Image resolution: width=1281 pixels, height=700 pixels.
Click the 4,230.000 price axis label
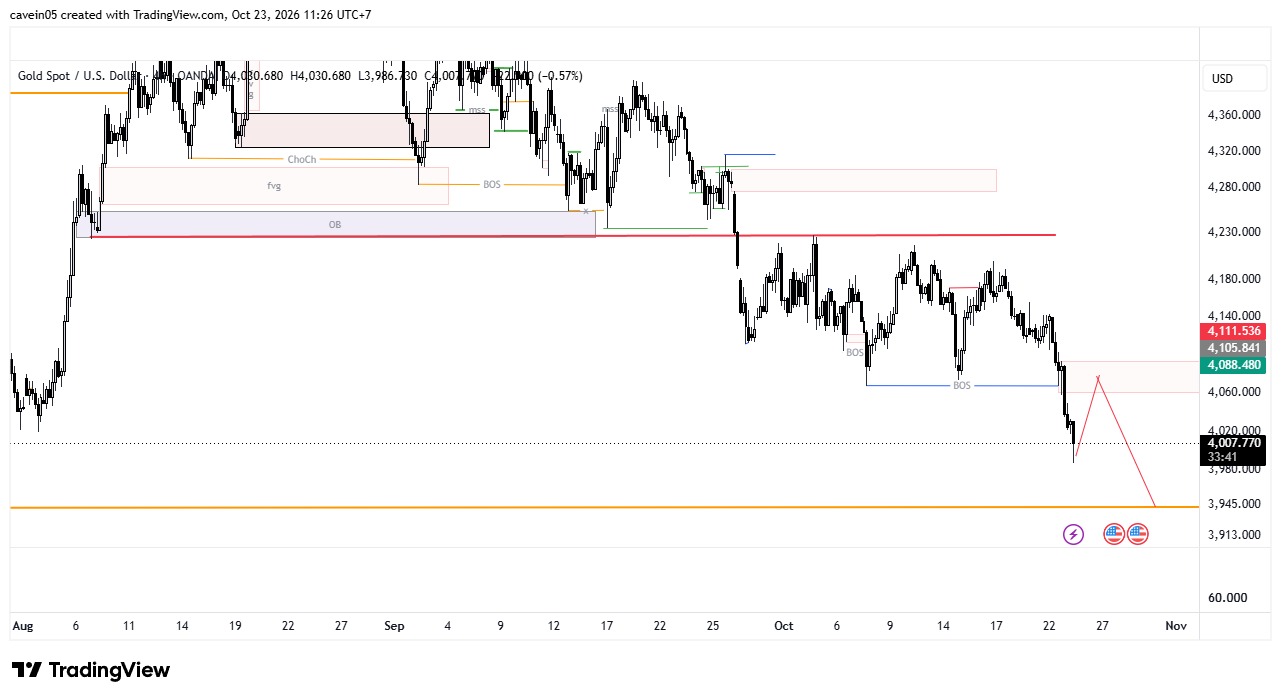[x=1232, y=232]
